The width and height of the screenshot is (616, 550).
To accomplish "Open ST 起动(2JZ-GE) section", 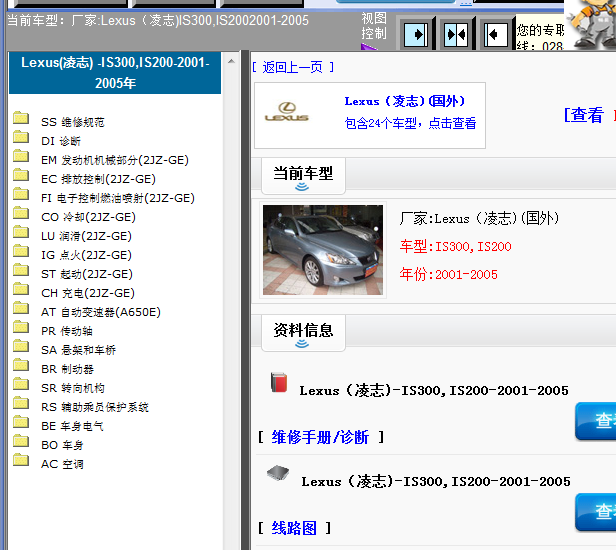I will tap(87, 274).
